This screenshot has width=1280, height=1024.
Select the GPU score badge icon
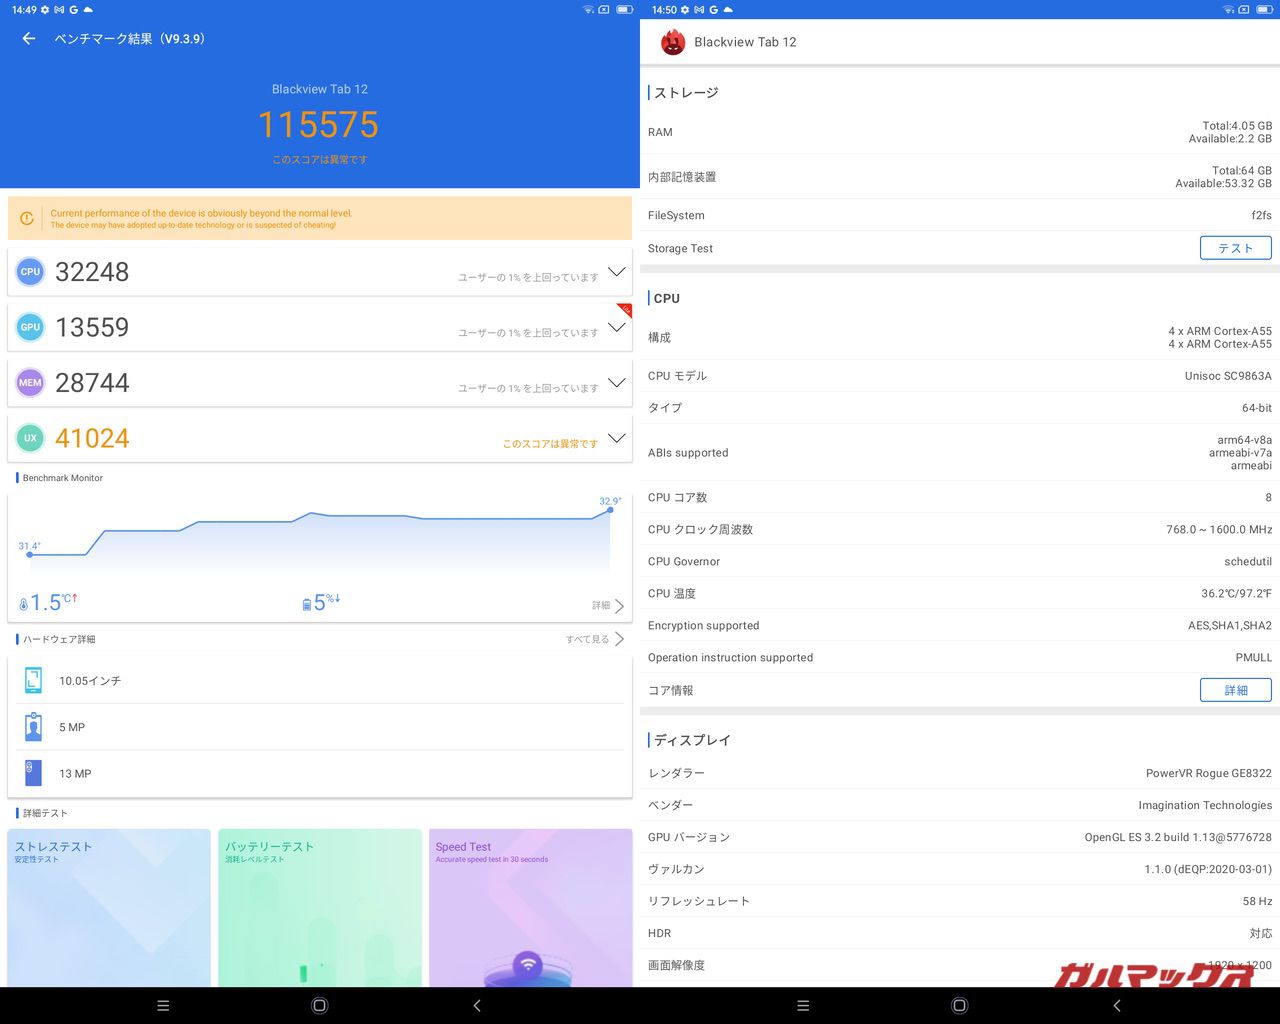[30, 327]
